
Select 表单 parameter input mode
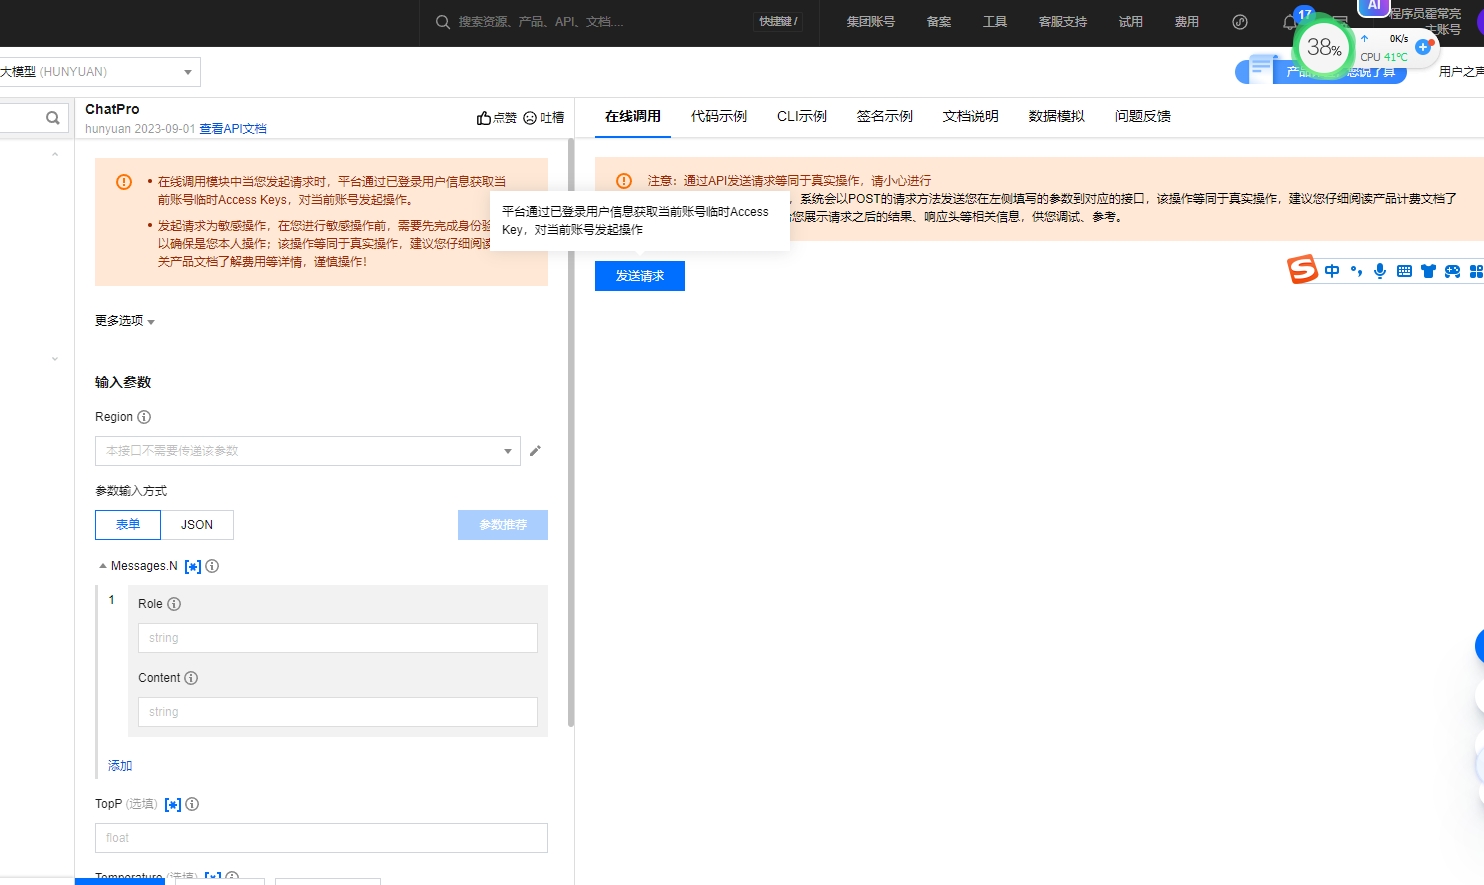[x=128, y=525]
